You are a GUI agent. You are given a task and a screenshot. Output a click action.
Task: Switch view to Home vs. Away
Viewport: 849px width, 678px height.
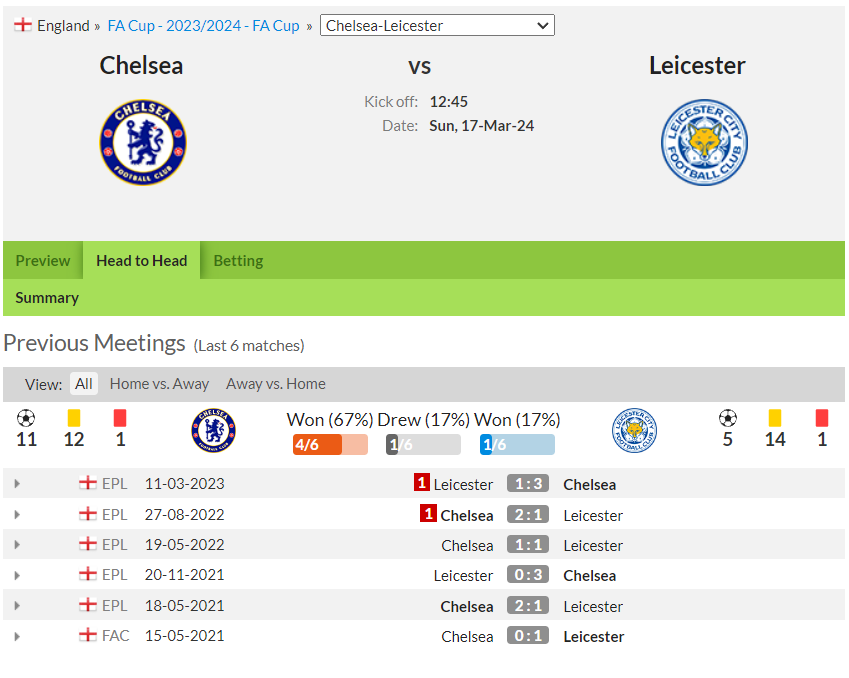pos(159,383)
